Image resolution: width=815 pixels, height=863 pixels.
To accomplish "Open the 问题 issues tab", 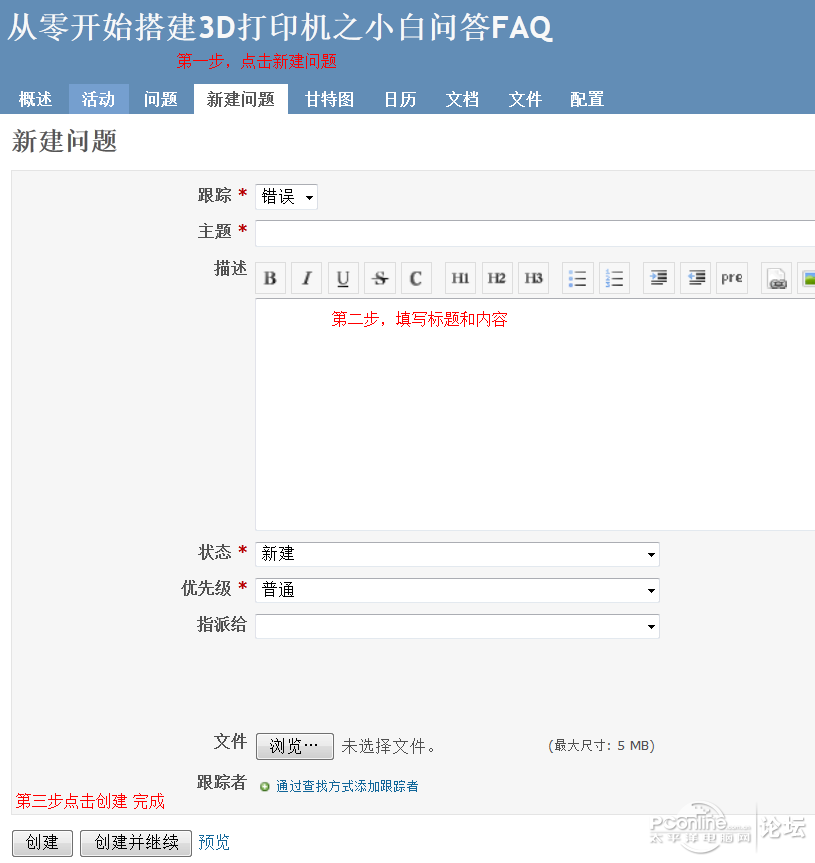I will 161,99.
